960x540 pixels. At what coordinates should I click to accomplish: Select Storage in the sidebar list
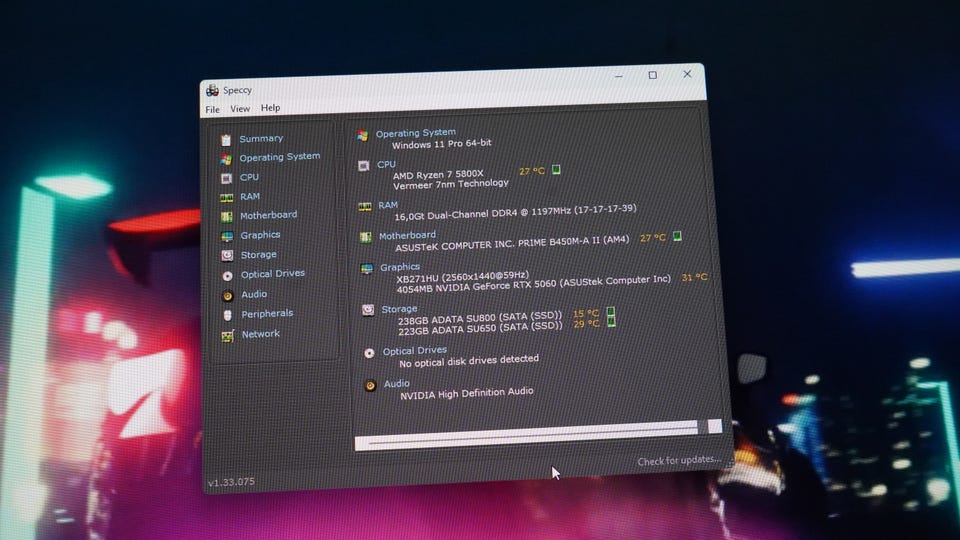[258, 255]
